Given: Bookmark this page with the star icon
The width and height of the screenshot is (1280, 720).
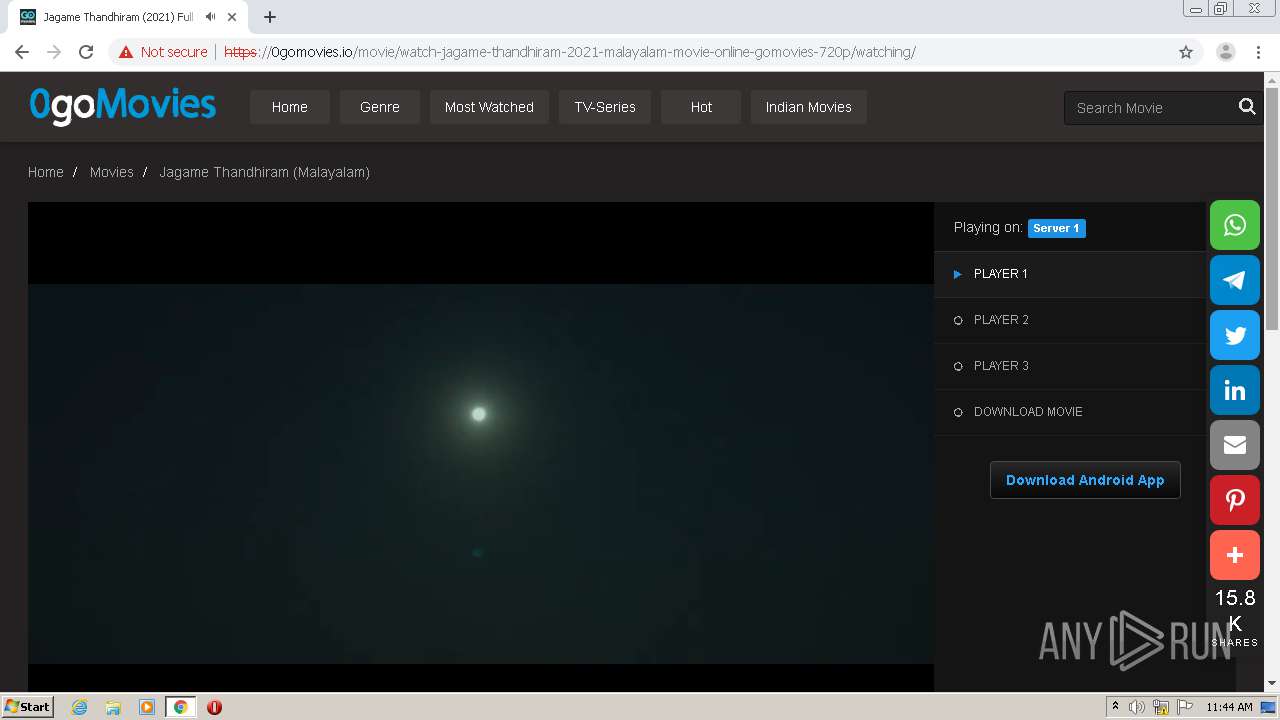Looking at the screenshot, I should 1186,52.
